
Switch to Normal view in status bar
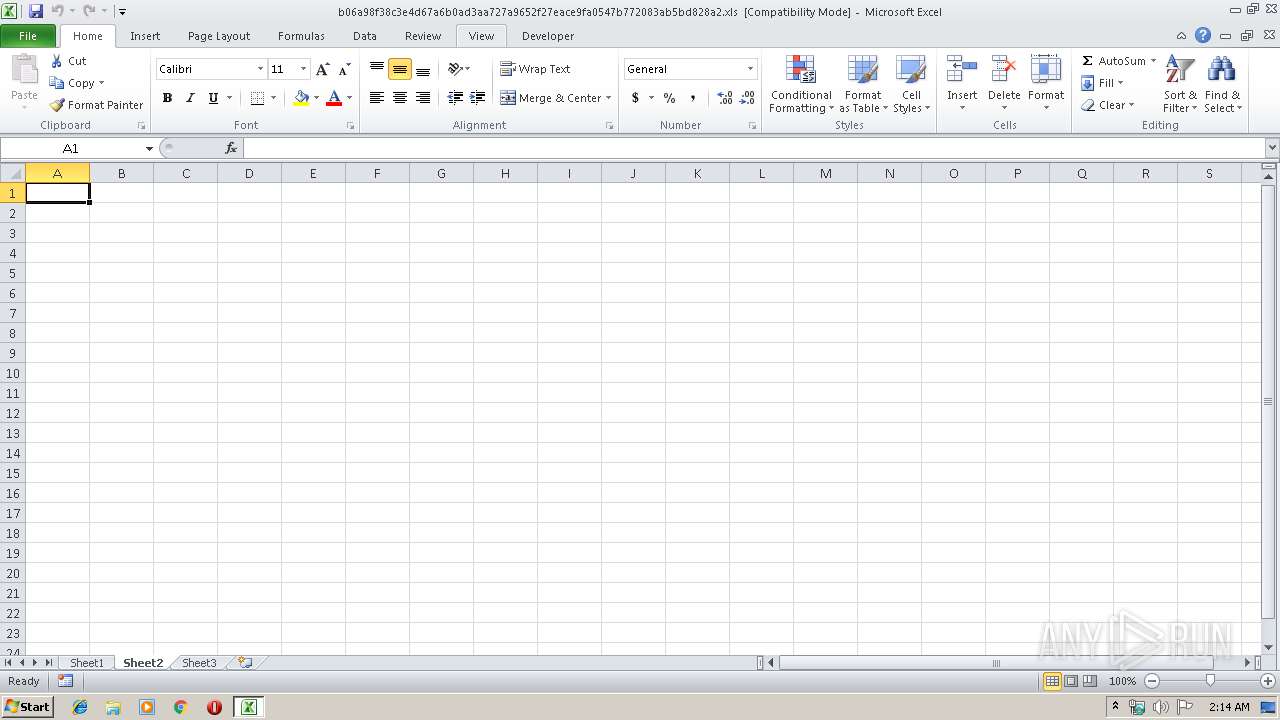[x=1052, y=681]
